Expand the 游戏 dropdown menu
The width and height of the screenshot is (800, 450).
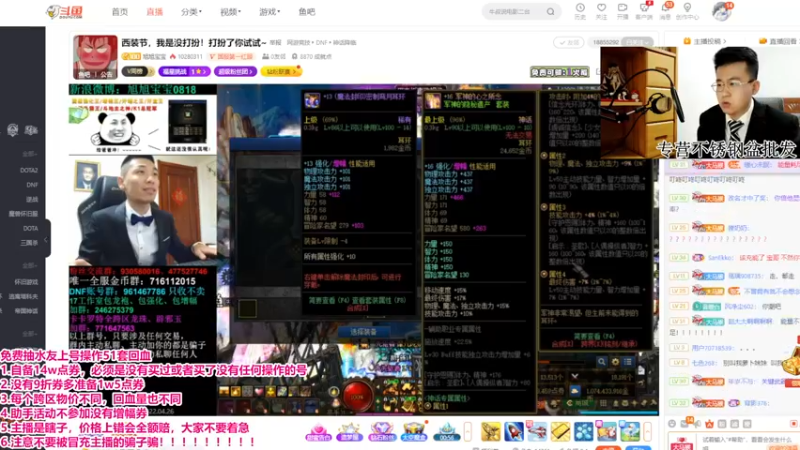point(269,12)
